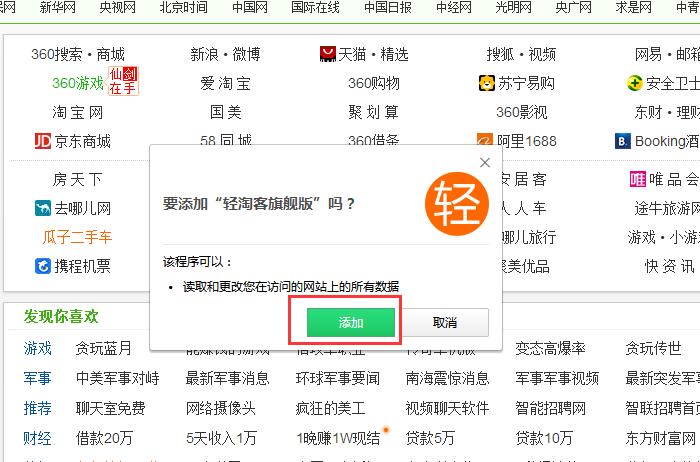
Task: Open 新华网 in top navigation
Action: click(58, 7)
